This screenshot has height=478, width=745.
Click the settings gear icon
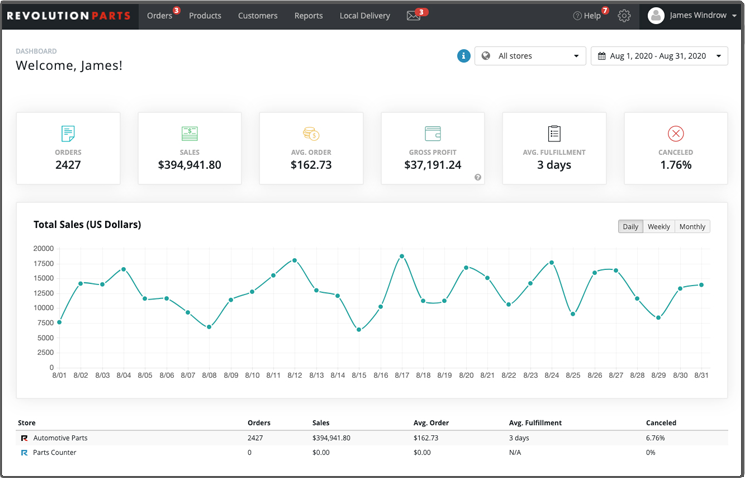click(624, 16)
